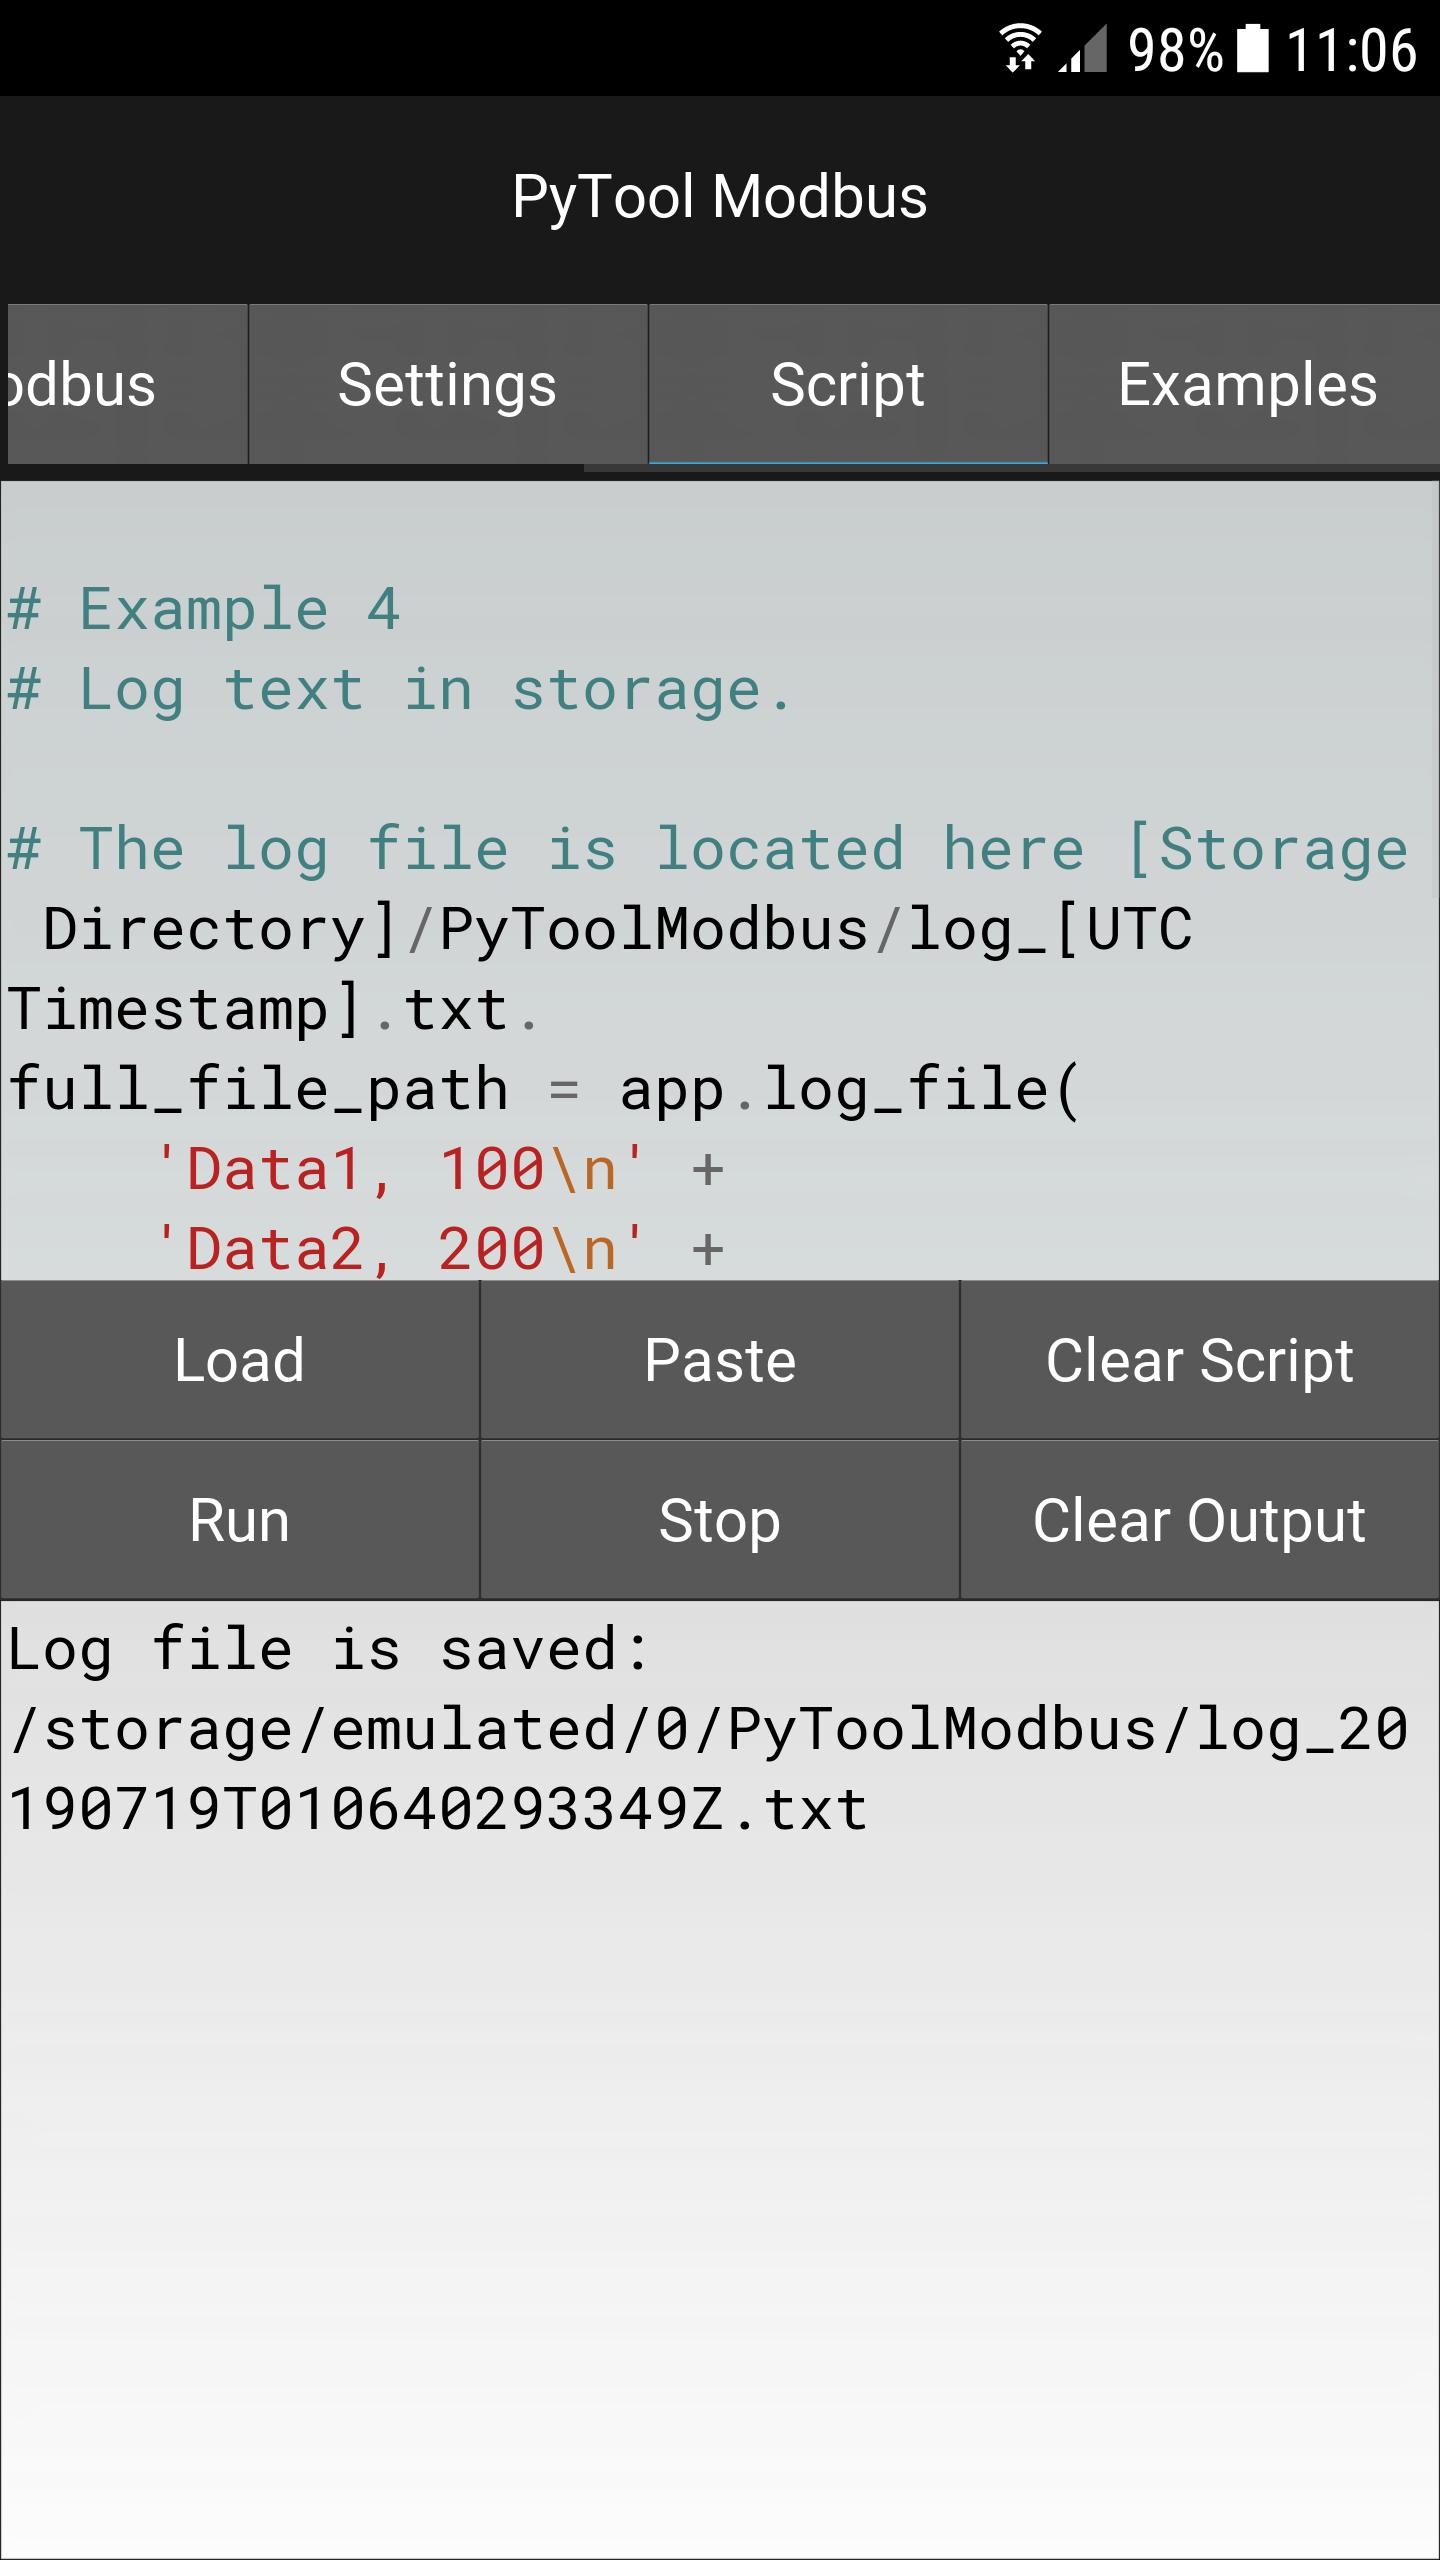The image size is (1440, 2560).
Task: Clear the output with Clear Output
Action: [x=1200, y=1520]
